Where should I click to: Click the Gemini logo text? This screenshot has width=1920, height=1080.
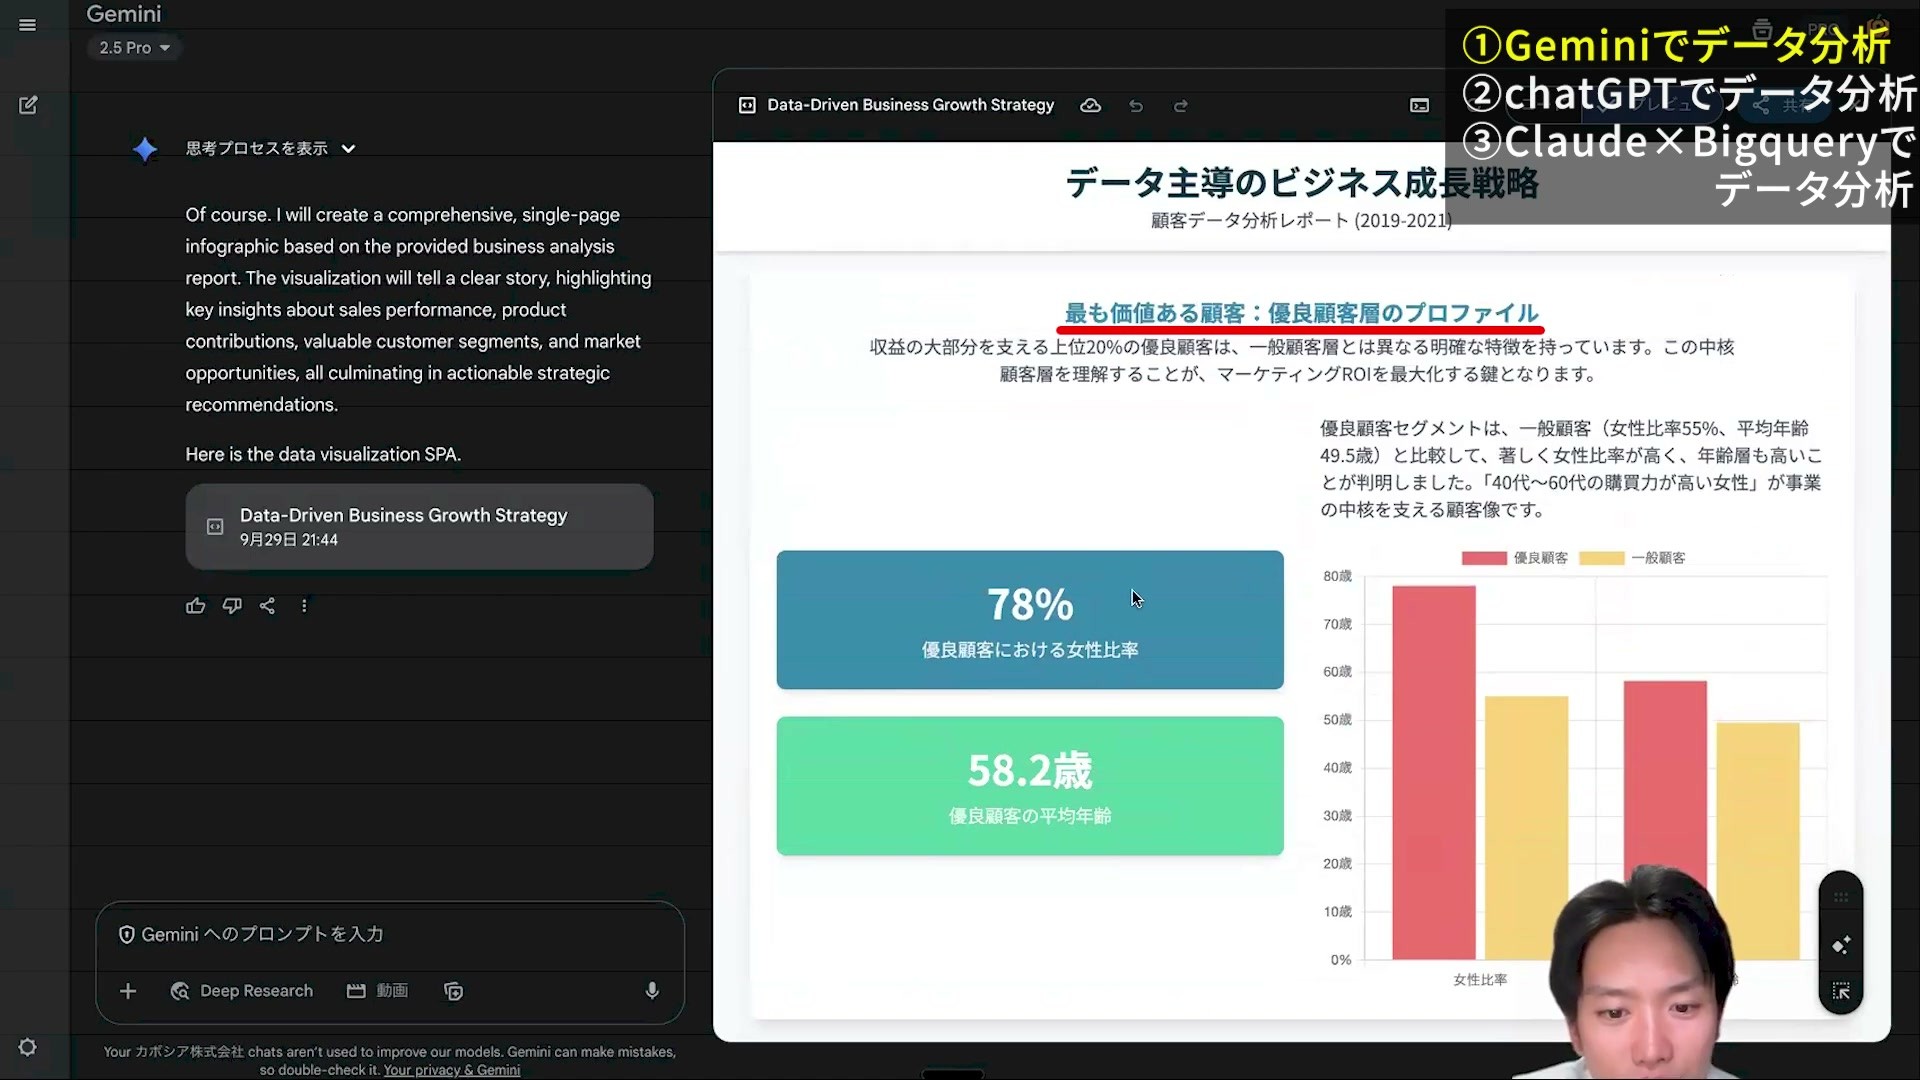coord(124,14)
